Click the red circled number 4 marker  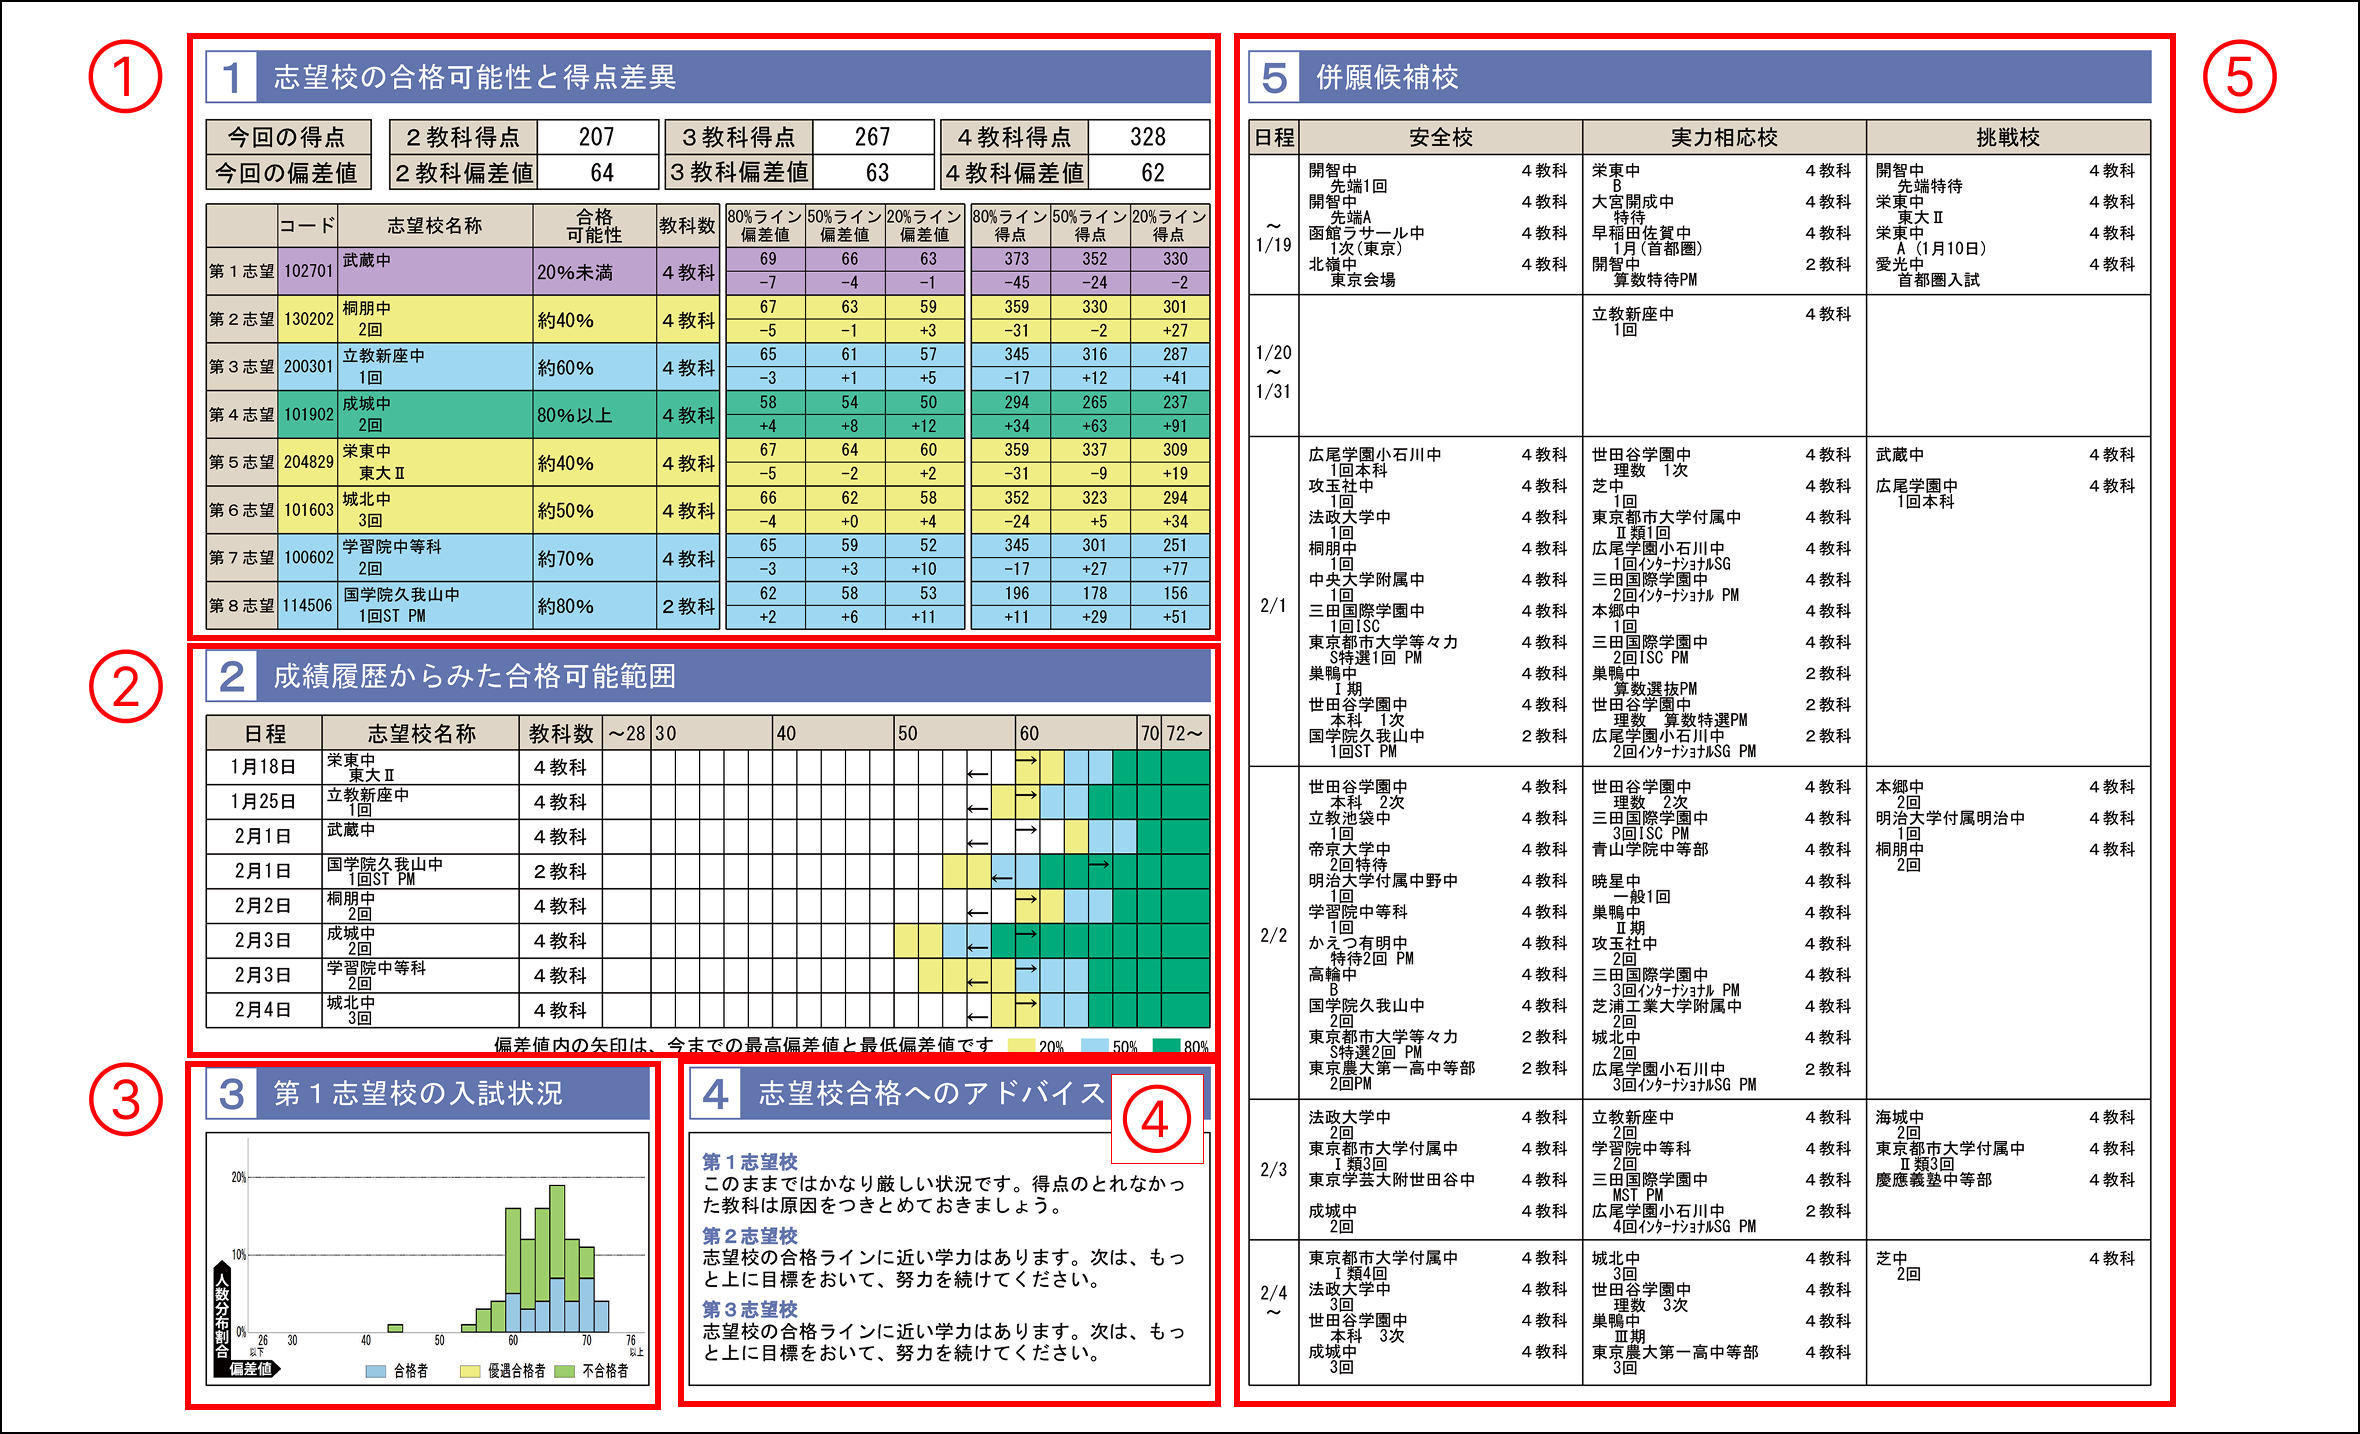pyautogui.click(x=1155, y=1119)
